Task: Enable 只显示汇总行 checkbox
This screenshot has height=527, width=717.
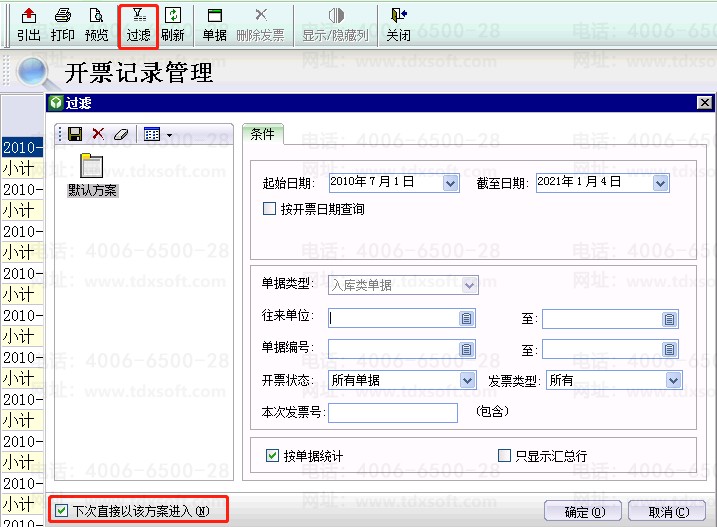Action: 504,455
